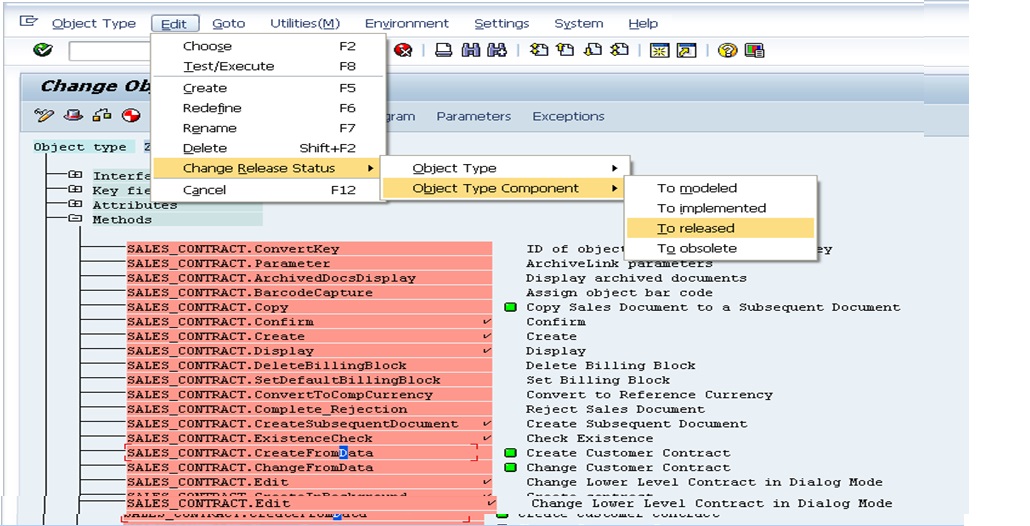This screenshot has width=1030, height=526.
Task: Select SALES_CONTRACT.Copy method
Action: point(309,307)
